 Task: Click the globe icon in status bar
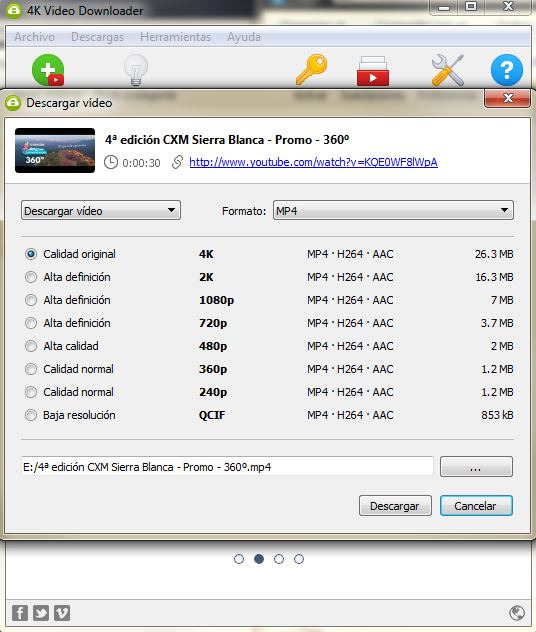pos(517,613)
